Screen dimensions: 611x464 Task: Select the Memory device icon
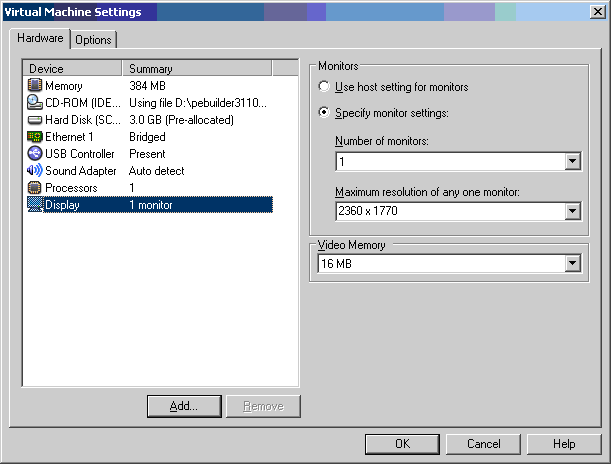coord(35,86)
